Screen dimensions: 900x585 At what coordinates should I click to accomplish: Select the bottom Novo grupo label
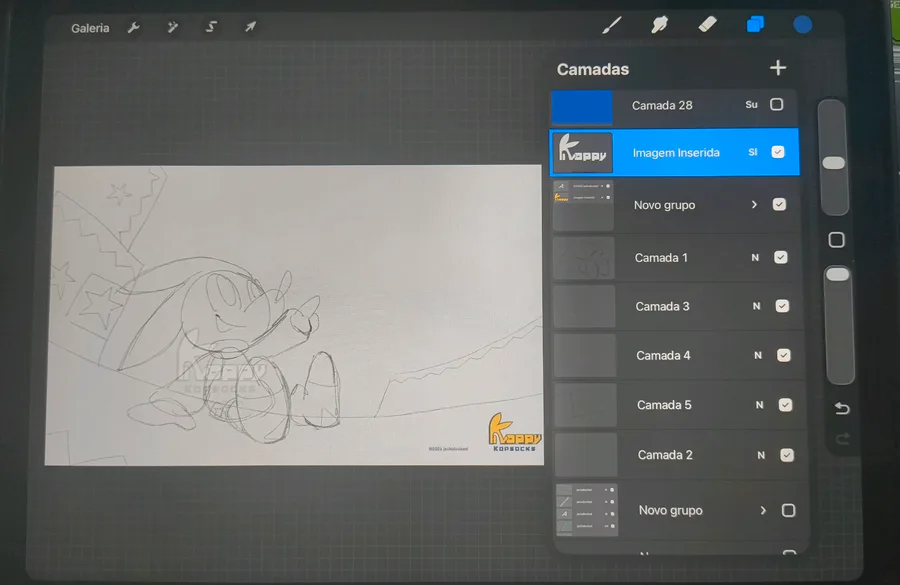(x=670, y=510)
